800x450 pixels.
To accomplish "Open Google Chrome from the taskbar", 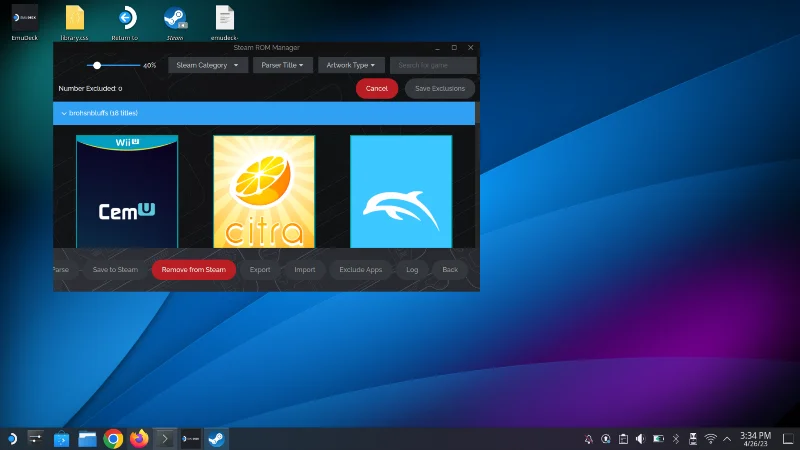I will [x=113, y=439].
